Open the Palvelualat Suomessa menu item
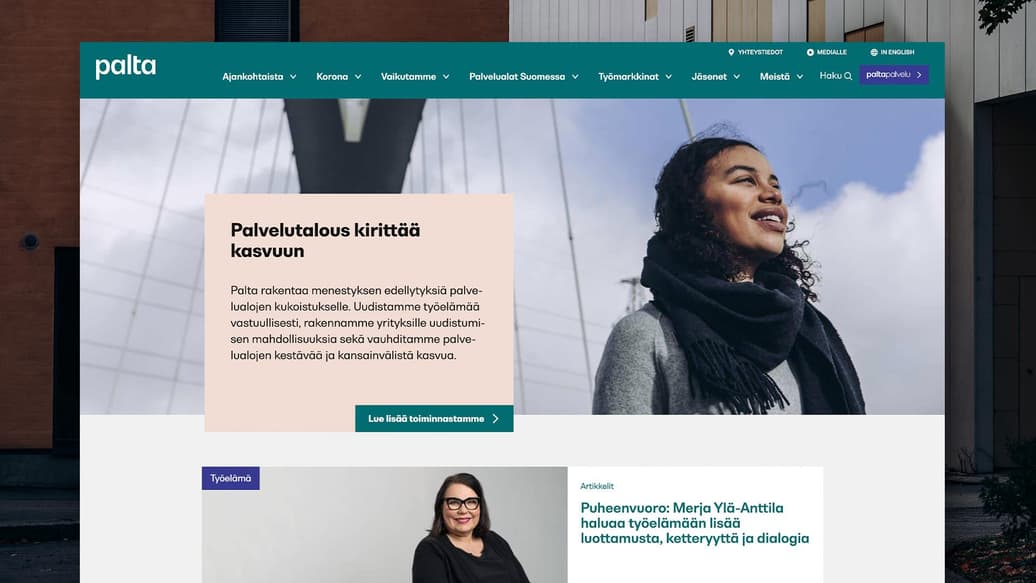Image resolution: width=1036 pixels, height=583 pixels. (523, 77)
